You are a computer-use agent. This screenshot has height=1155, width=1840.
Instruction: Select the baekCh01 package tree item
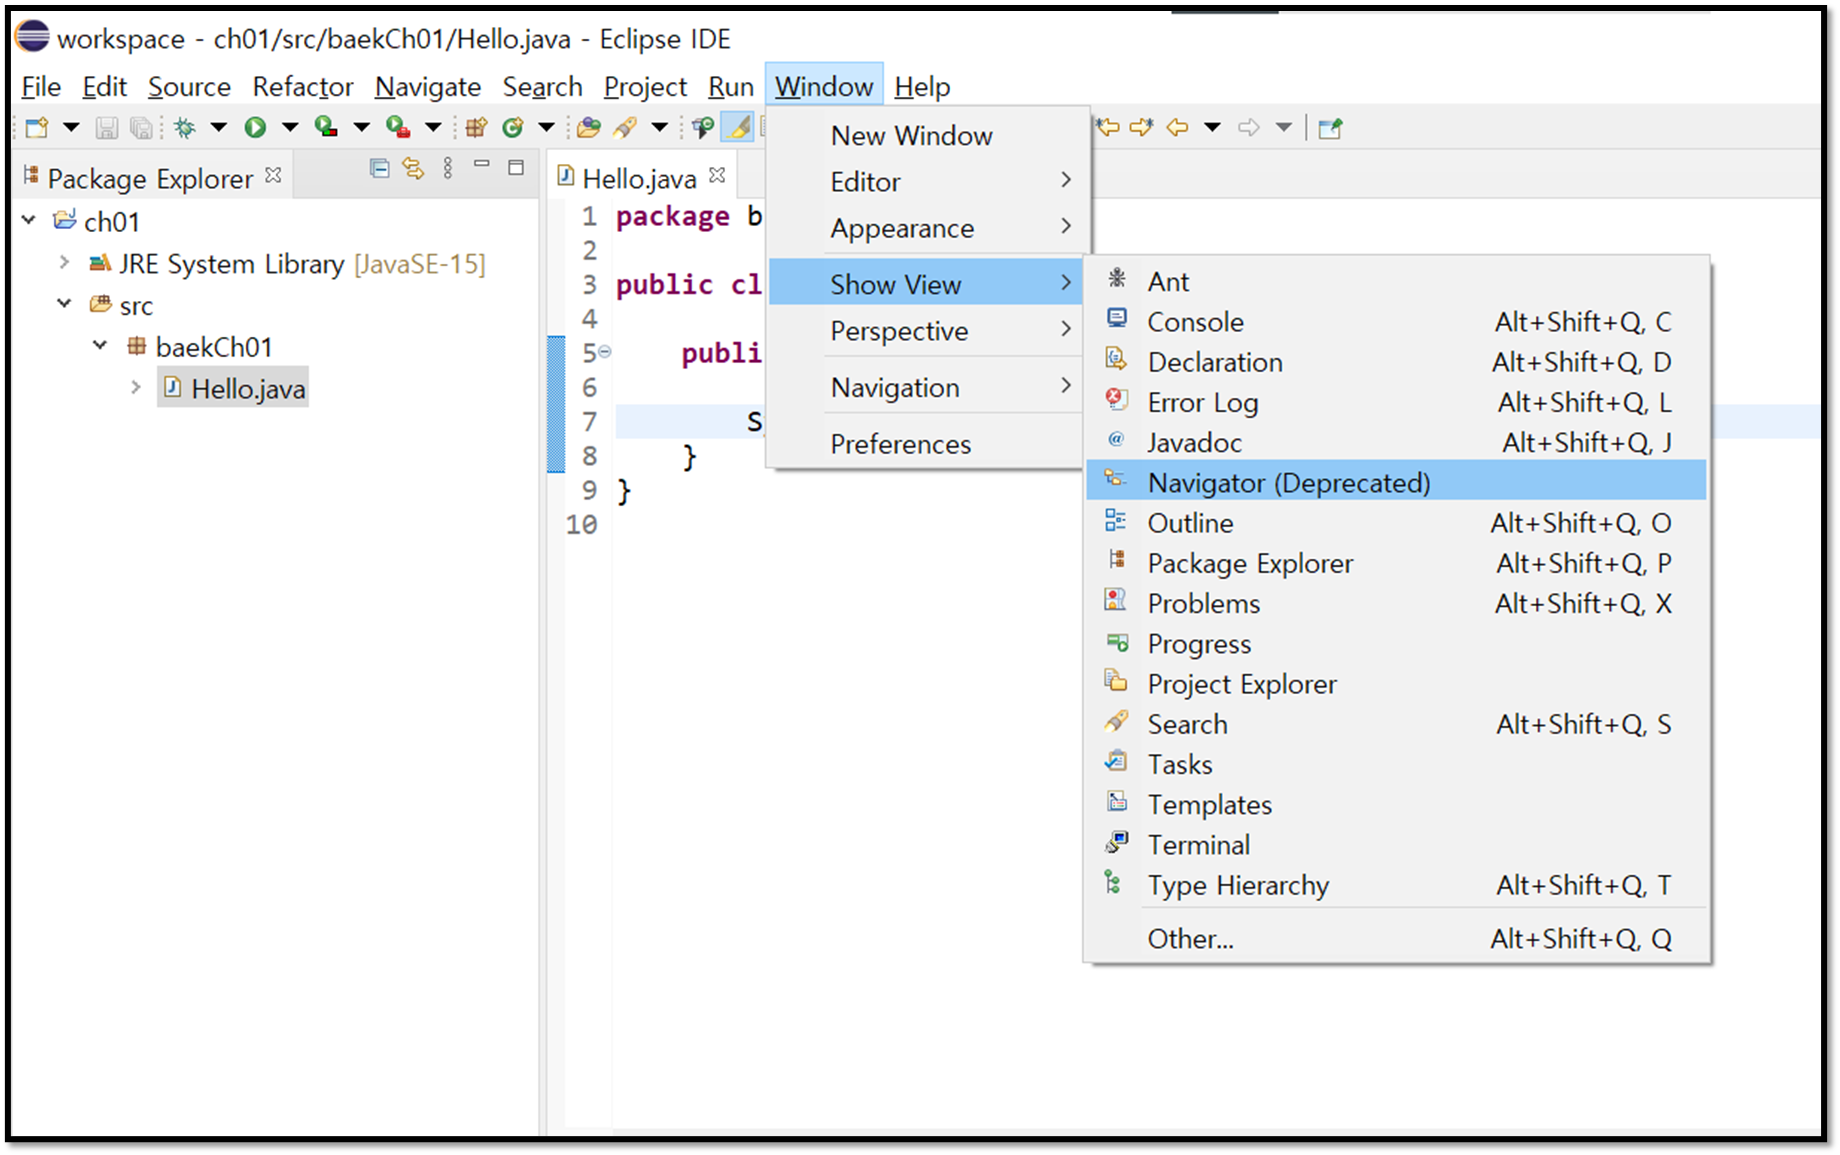[199, 347]
